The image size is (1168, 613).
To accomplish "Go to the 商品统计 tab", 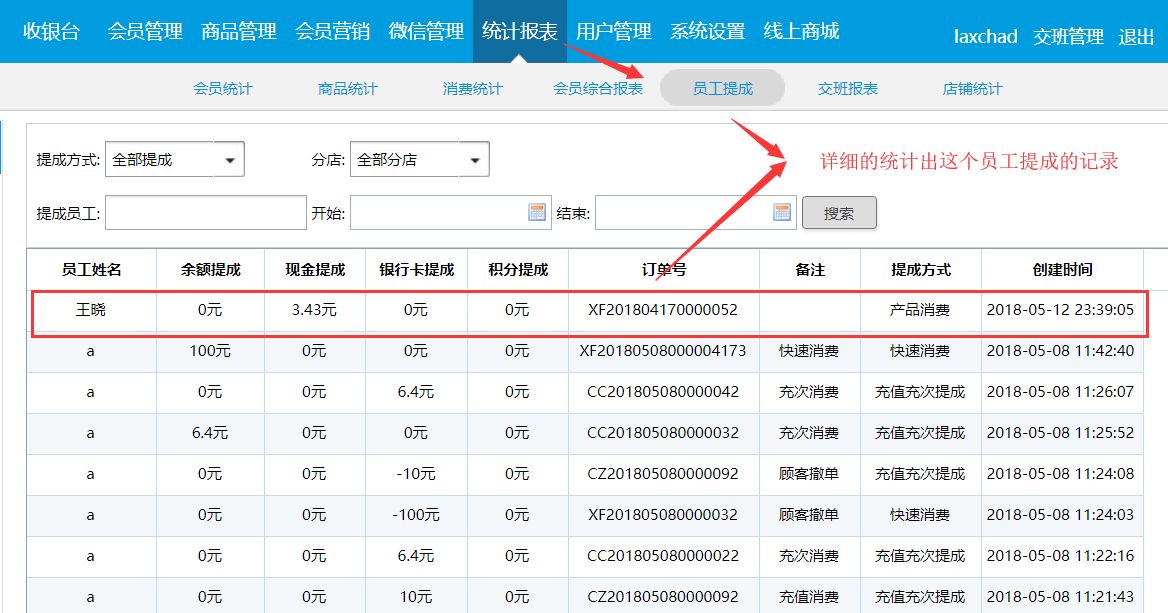I will [348, 89].
